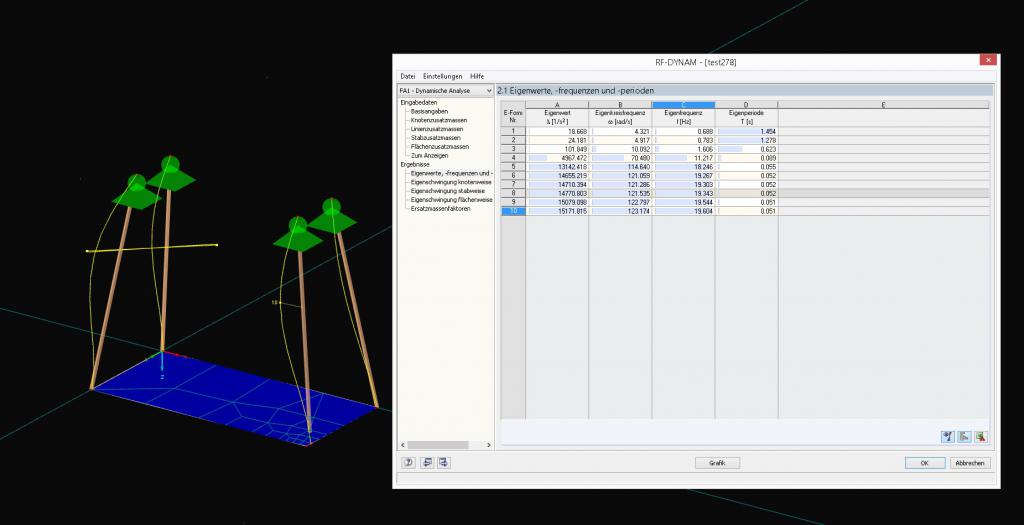The image size is (1024, 525).
Task: Go to the next table icon button
Action: coord(443,462)
